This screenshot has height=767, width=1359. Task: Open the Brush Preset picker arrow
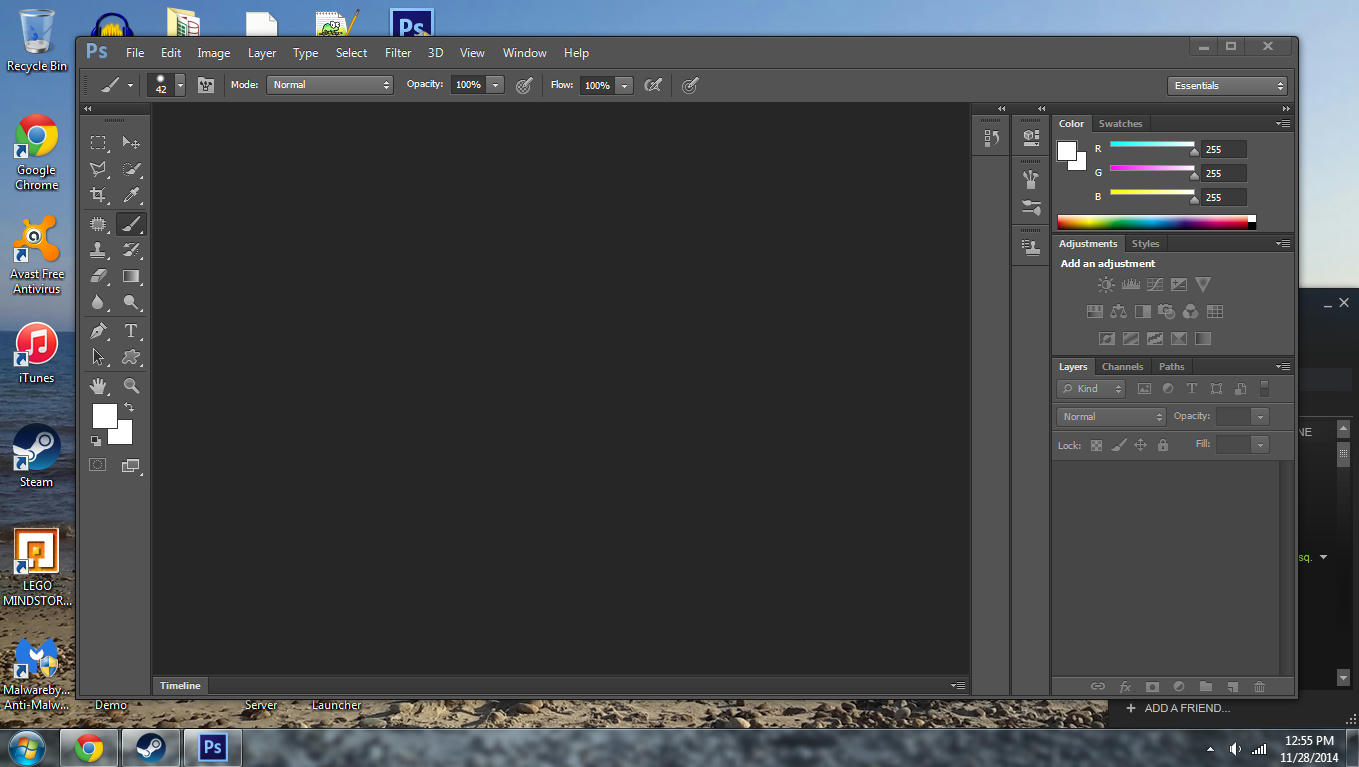pos(180,86)
